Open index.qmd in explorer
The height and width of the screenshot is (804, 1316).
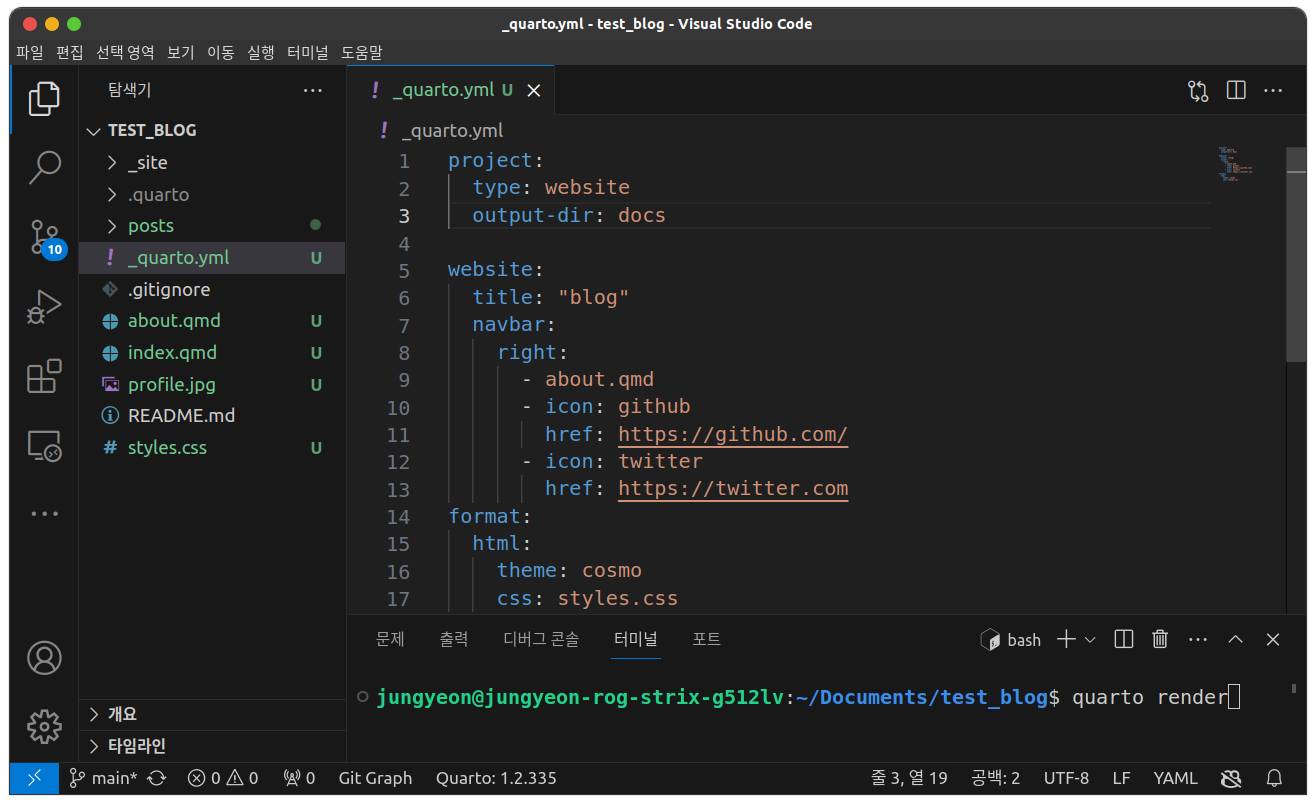click(x=212, y=353)
